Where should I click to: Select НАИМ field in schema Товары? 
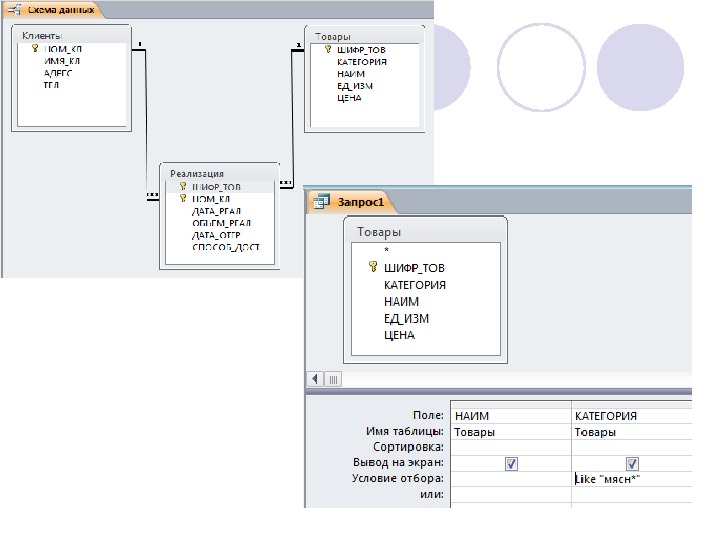pos(351,73)
